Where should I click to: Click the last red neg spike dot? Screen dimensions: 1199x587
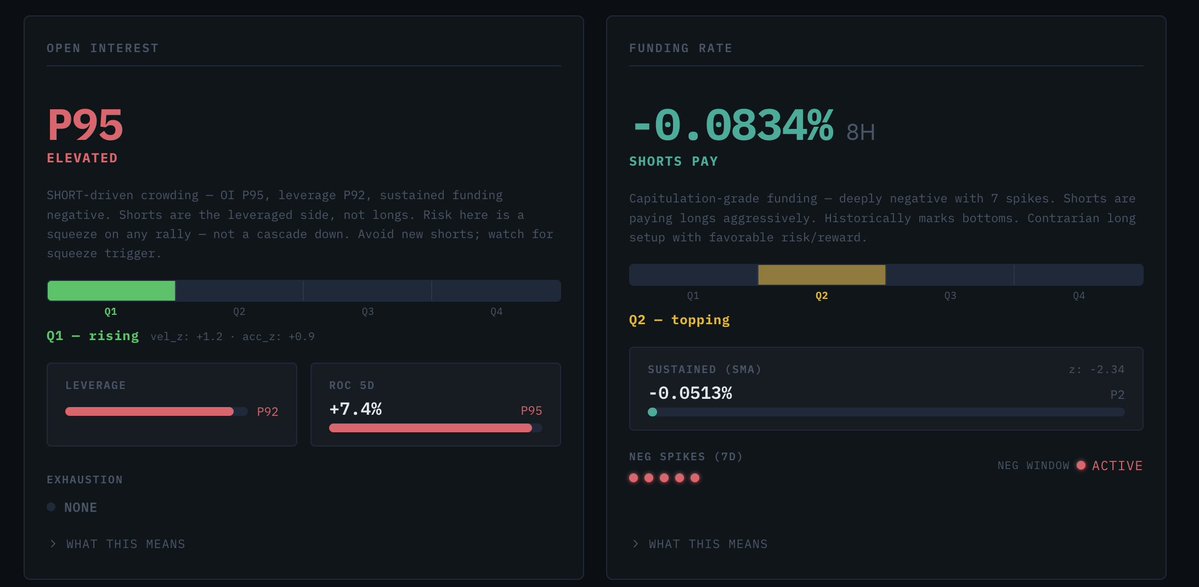(x=695, y=478)
